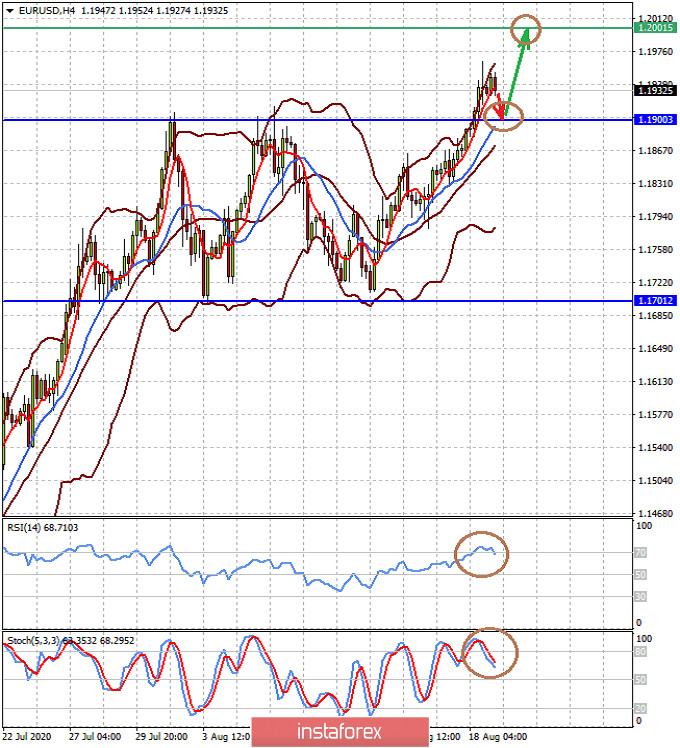Viewport: 680px width, 748px height.
Task: Click the red downward arrow near 1.19003
Action: [x=499, y=106]
